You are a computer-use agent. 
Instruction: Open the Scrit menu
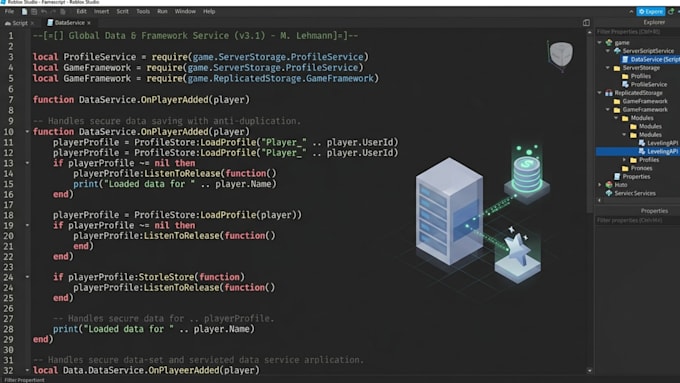click(122, 12)
